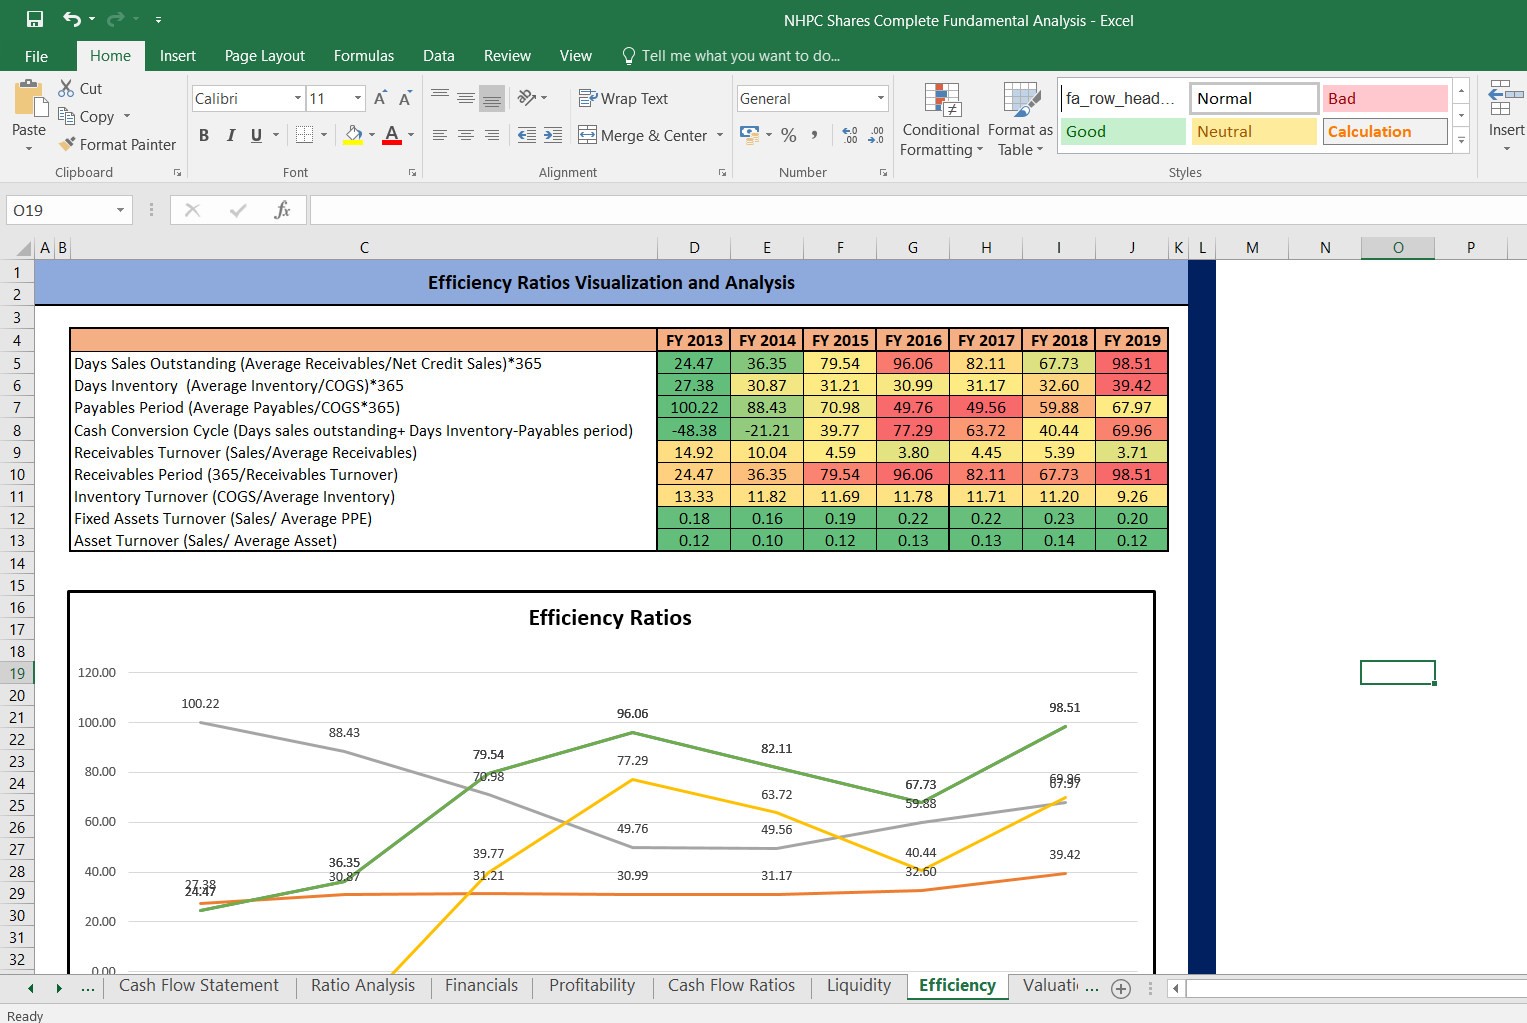Click the Borders icon
Screen dimensions: 1527x1023
pyautogui.click(x=305, y=135)
